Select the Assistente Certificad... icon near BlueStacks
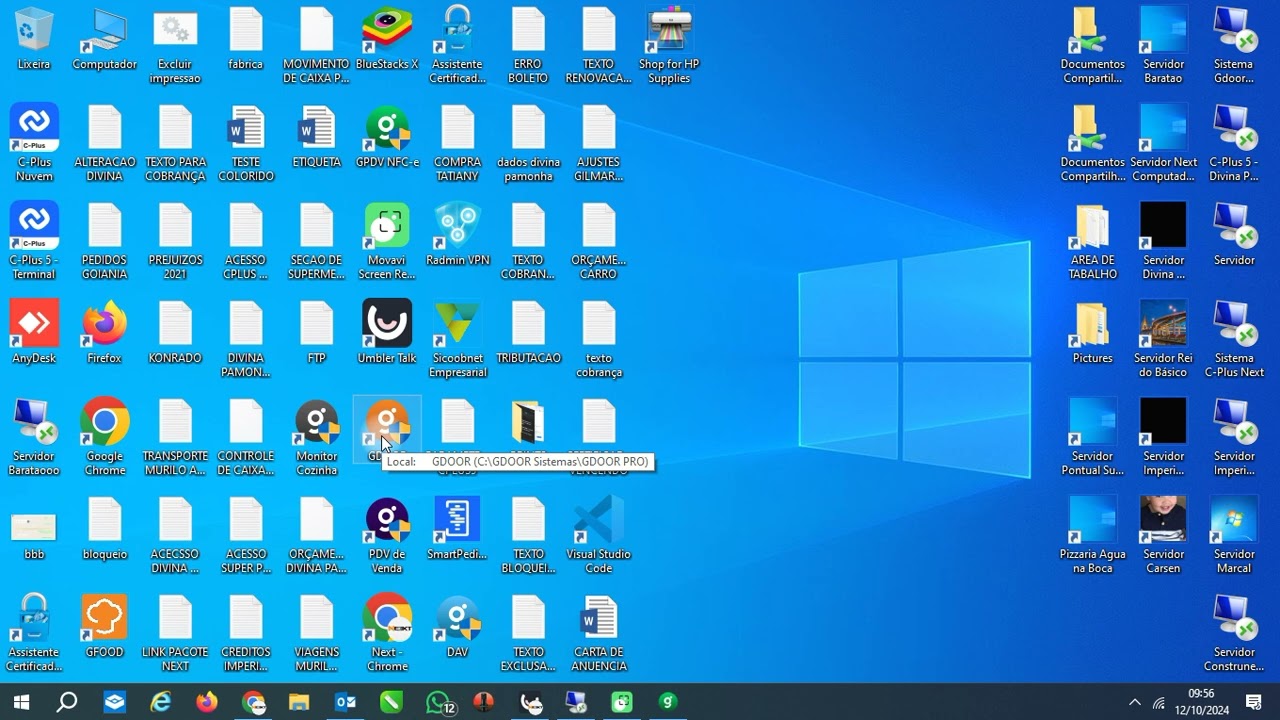This screenshot has width=1280, height=720. [x=458, y=46]
